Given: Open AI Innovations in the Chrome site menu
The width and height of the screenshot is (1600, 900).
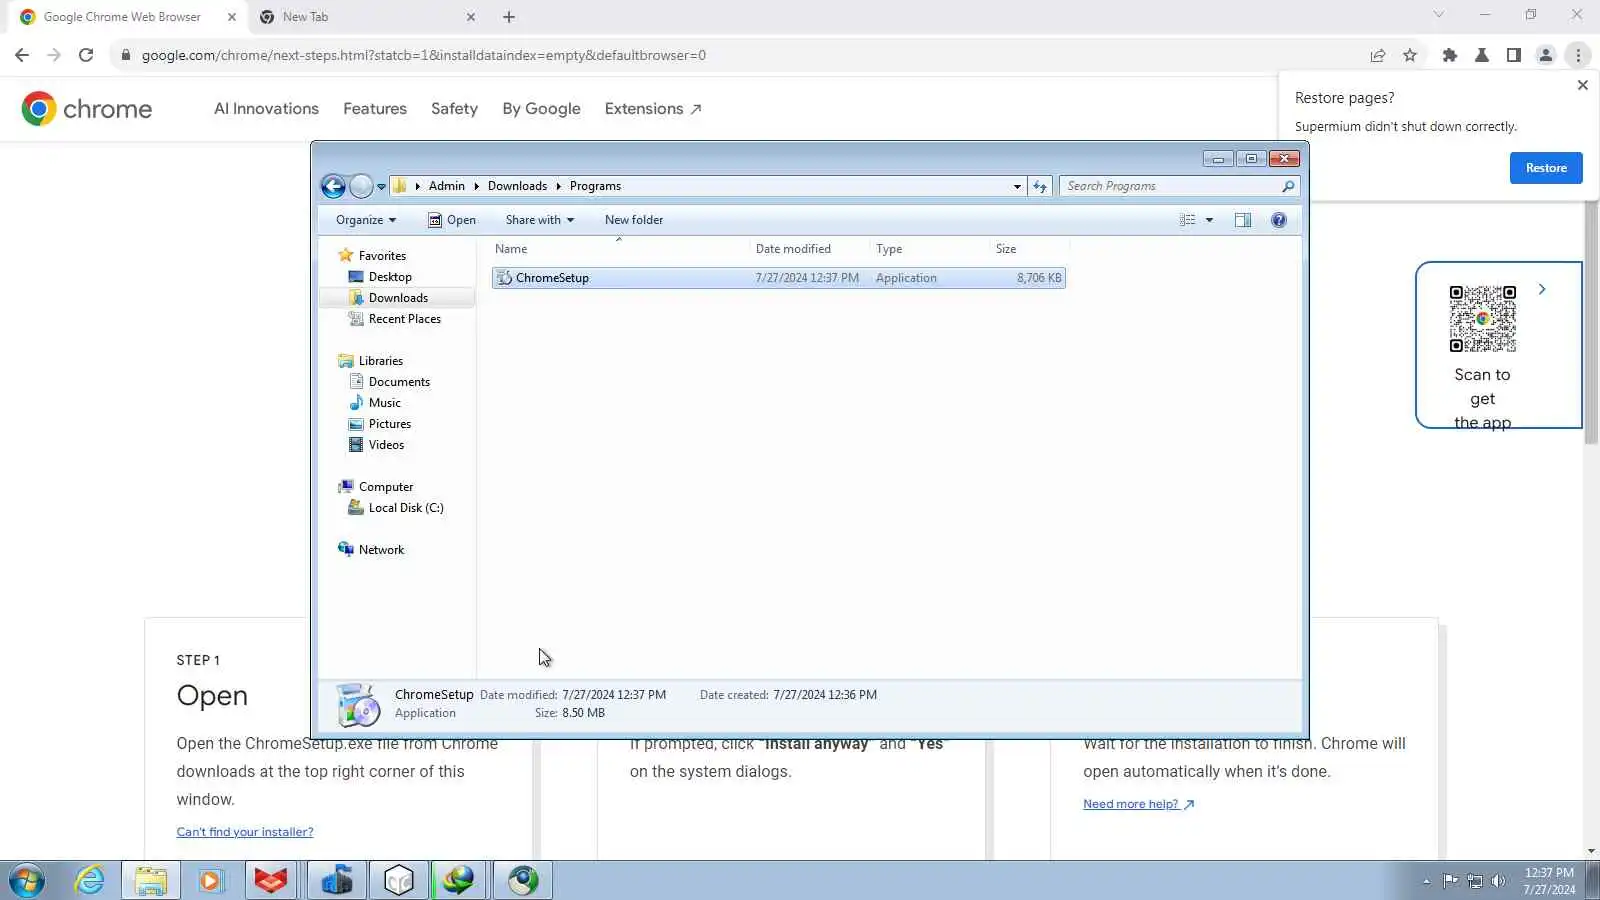Looking at the screenshot, I should 266,109.
